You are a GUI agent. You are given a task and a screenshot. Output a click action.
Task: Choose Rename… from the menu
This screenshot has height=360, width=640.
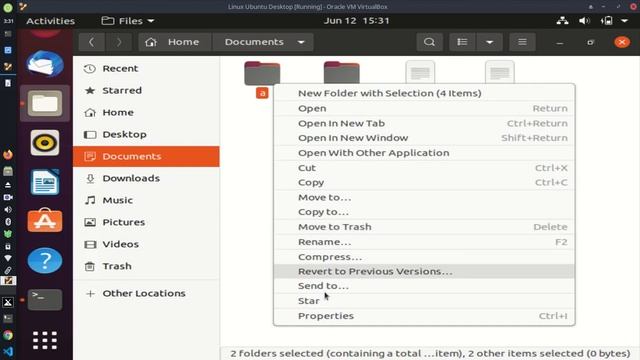424,242
